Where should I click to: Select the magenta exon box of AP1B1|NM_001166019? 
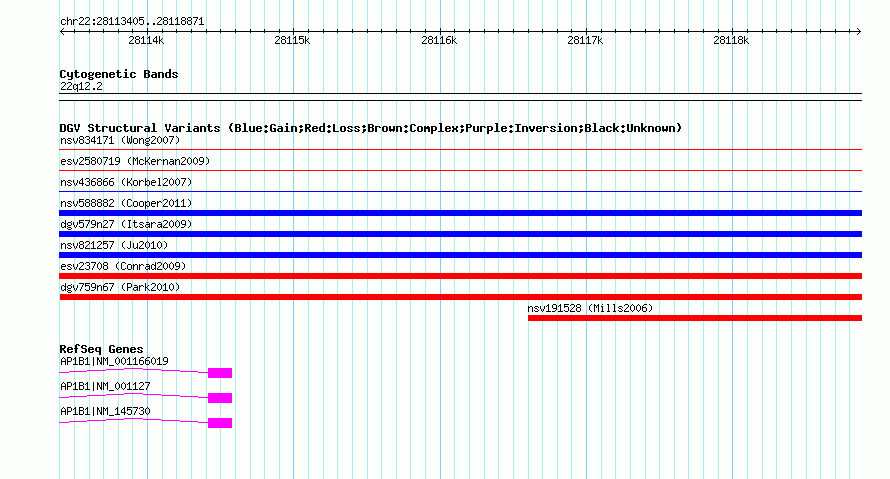point(220,373)
